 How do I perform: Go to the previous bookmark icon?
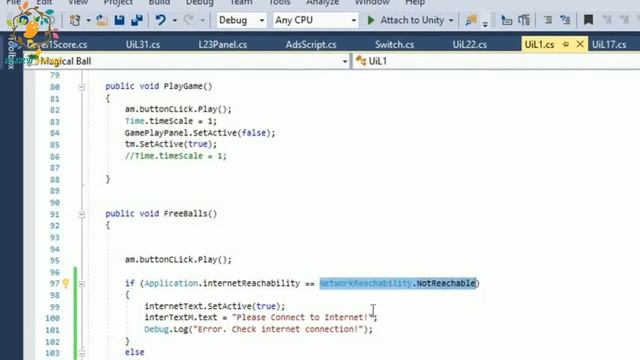click(607, 19)
